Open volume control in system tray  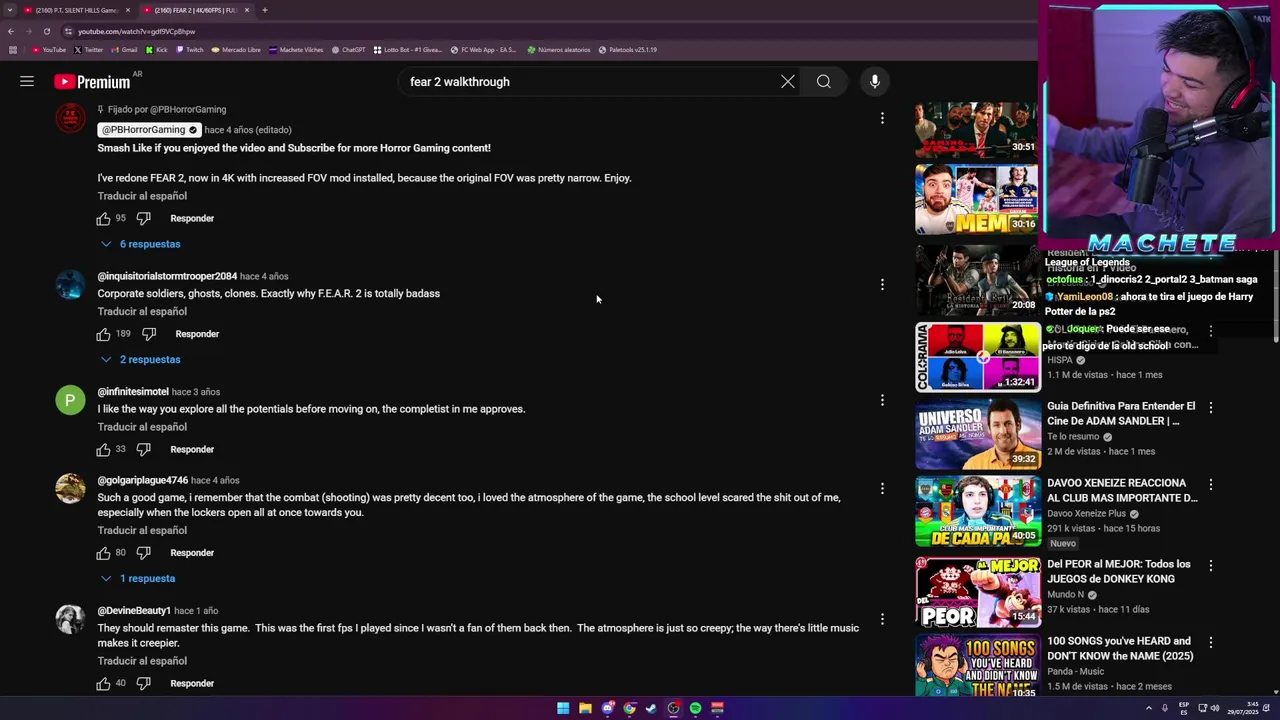(x=1215, y=708)
